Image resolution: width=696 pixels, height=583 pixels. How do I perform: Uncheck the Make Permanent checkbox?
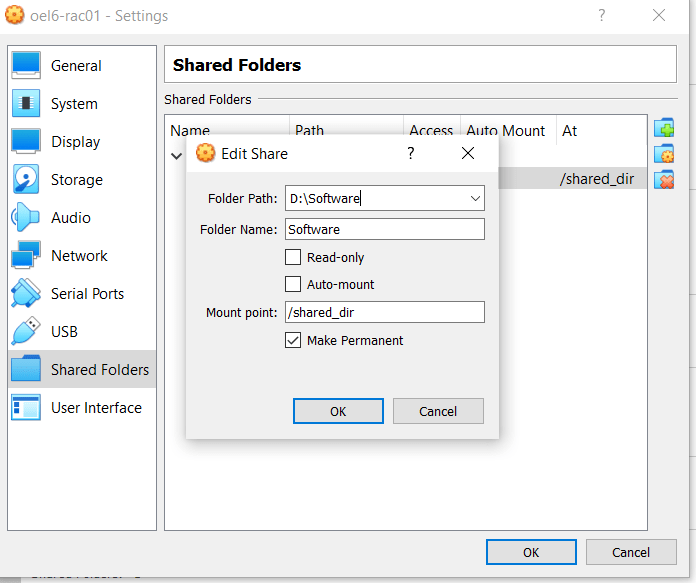tap(293, 340)
